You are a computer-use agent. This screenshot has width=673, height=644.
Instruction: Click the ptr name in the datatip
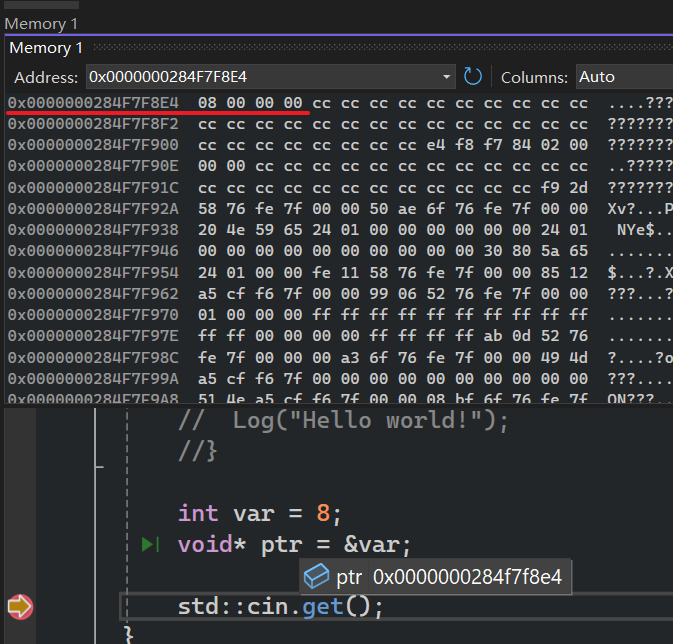tap(349, 577)
